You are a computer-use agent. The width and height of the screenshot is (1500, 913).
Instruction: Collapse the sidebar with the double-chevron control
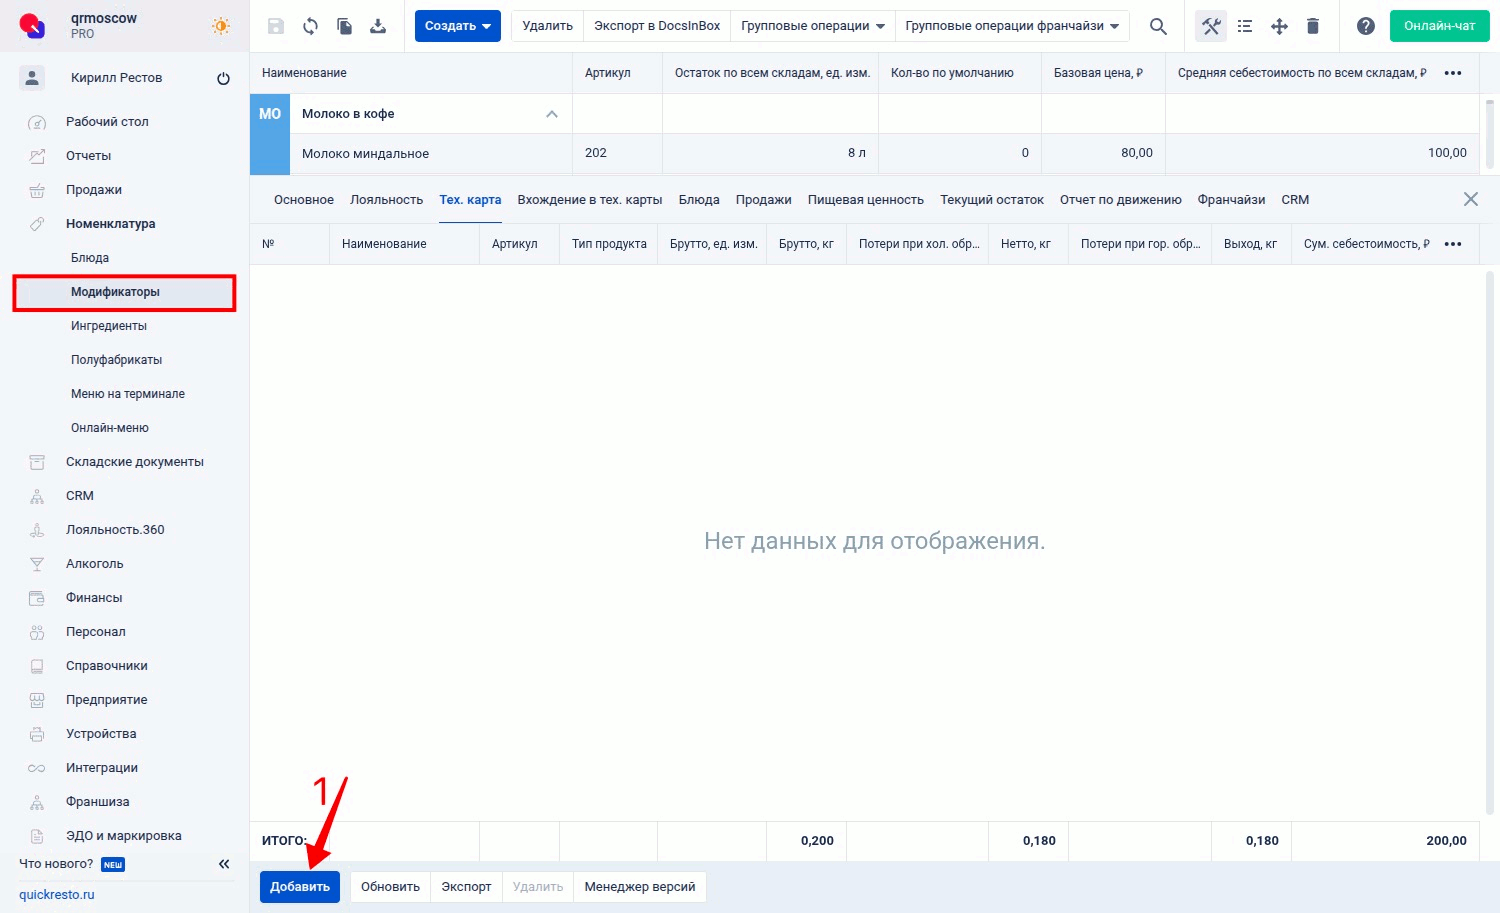coord(224,863)
